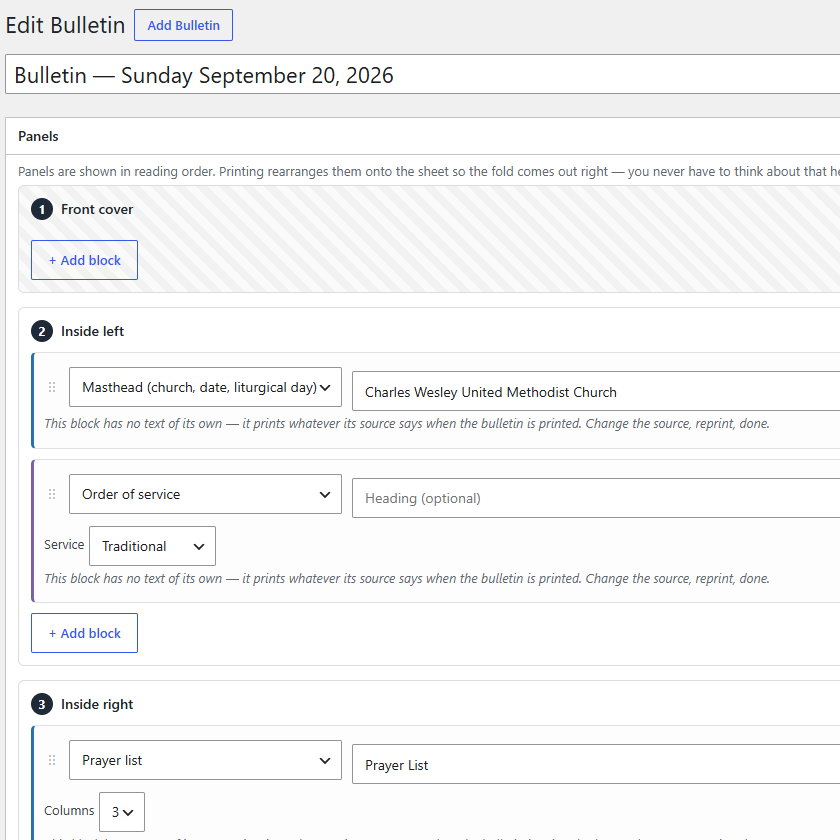Viewport: 840px width, 840px height.
Task: Click the Columns label text
Action: tap(69, 811)
